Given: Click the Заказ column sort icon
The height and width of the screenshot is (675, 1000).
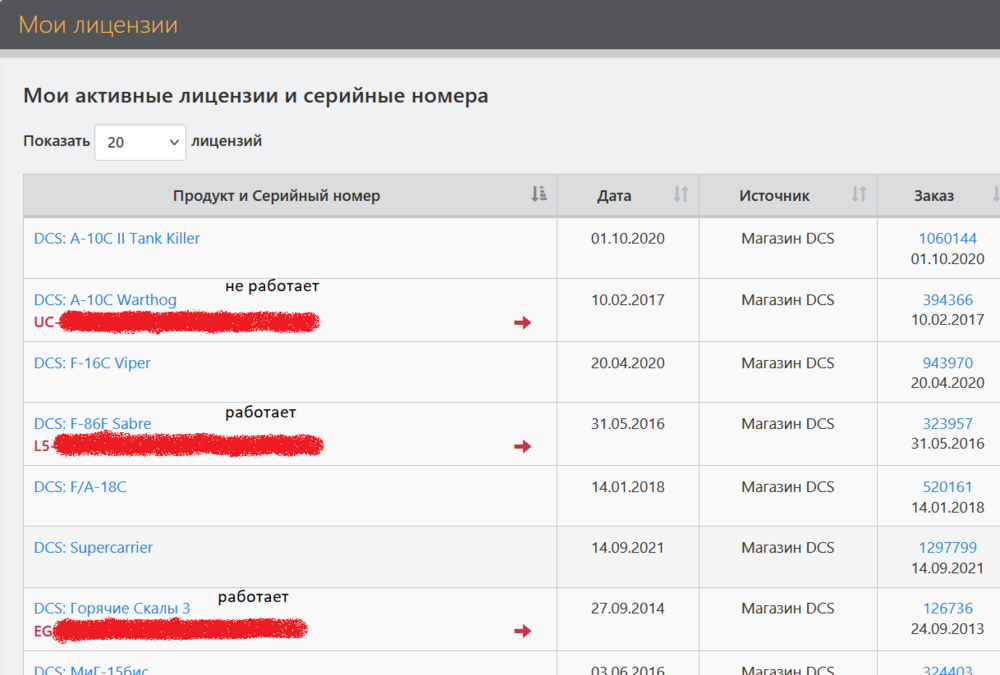Looking at the screenshot, I should 995,195.
